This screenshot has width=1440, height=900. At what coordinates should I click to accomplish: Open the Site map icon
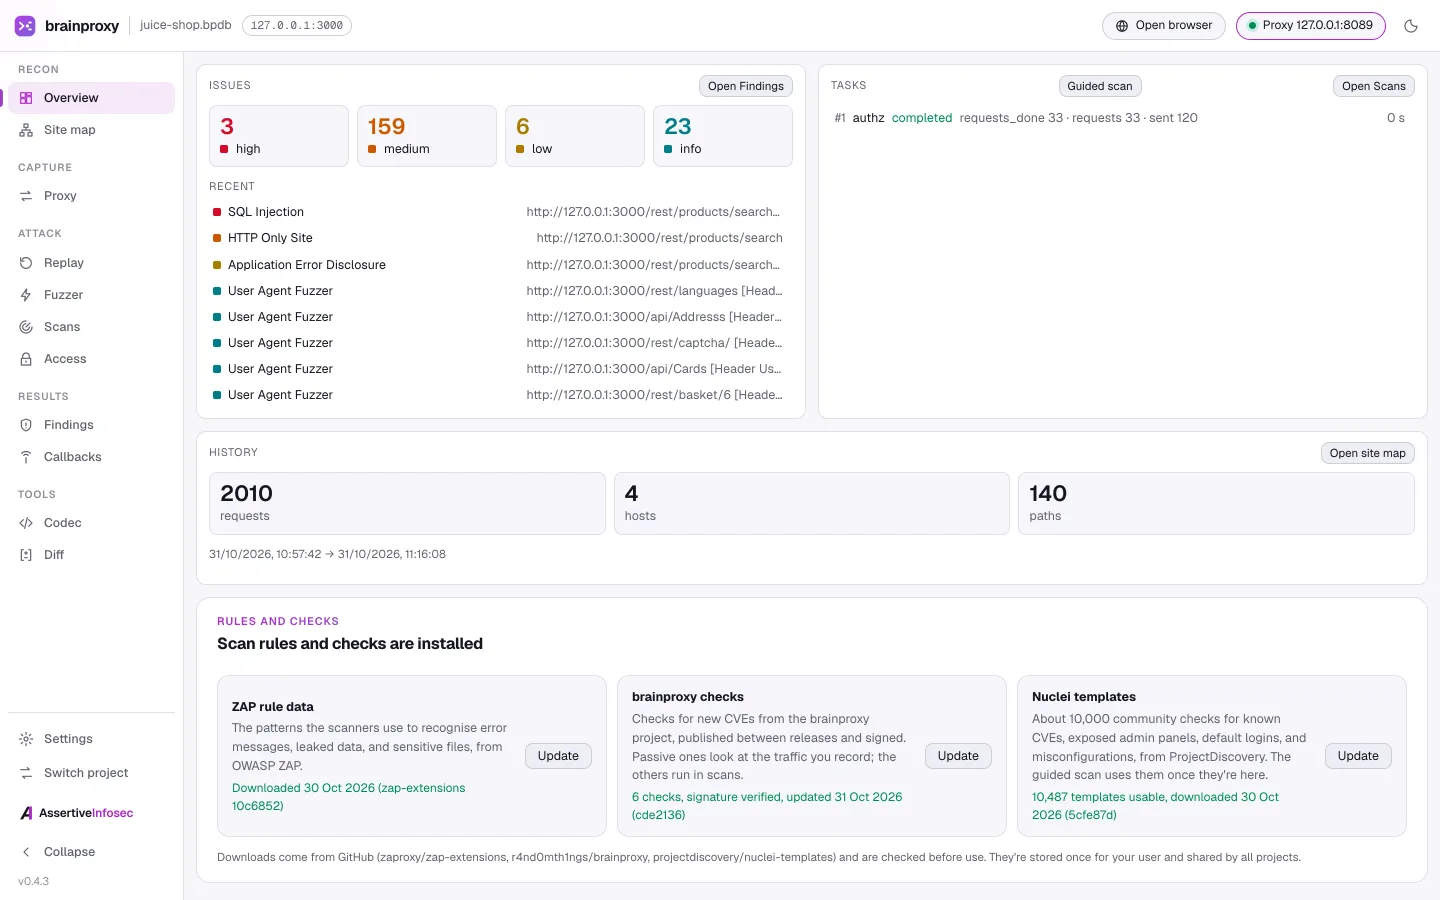(26, 130)
